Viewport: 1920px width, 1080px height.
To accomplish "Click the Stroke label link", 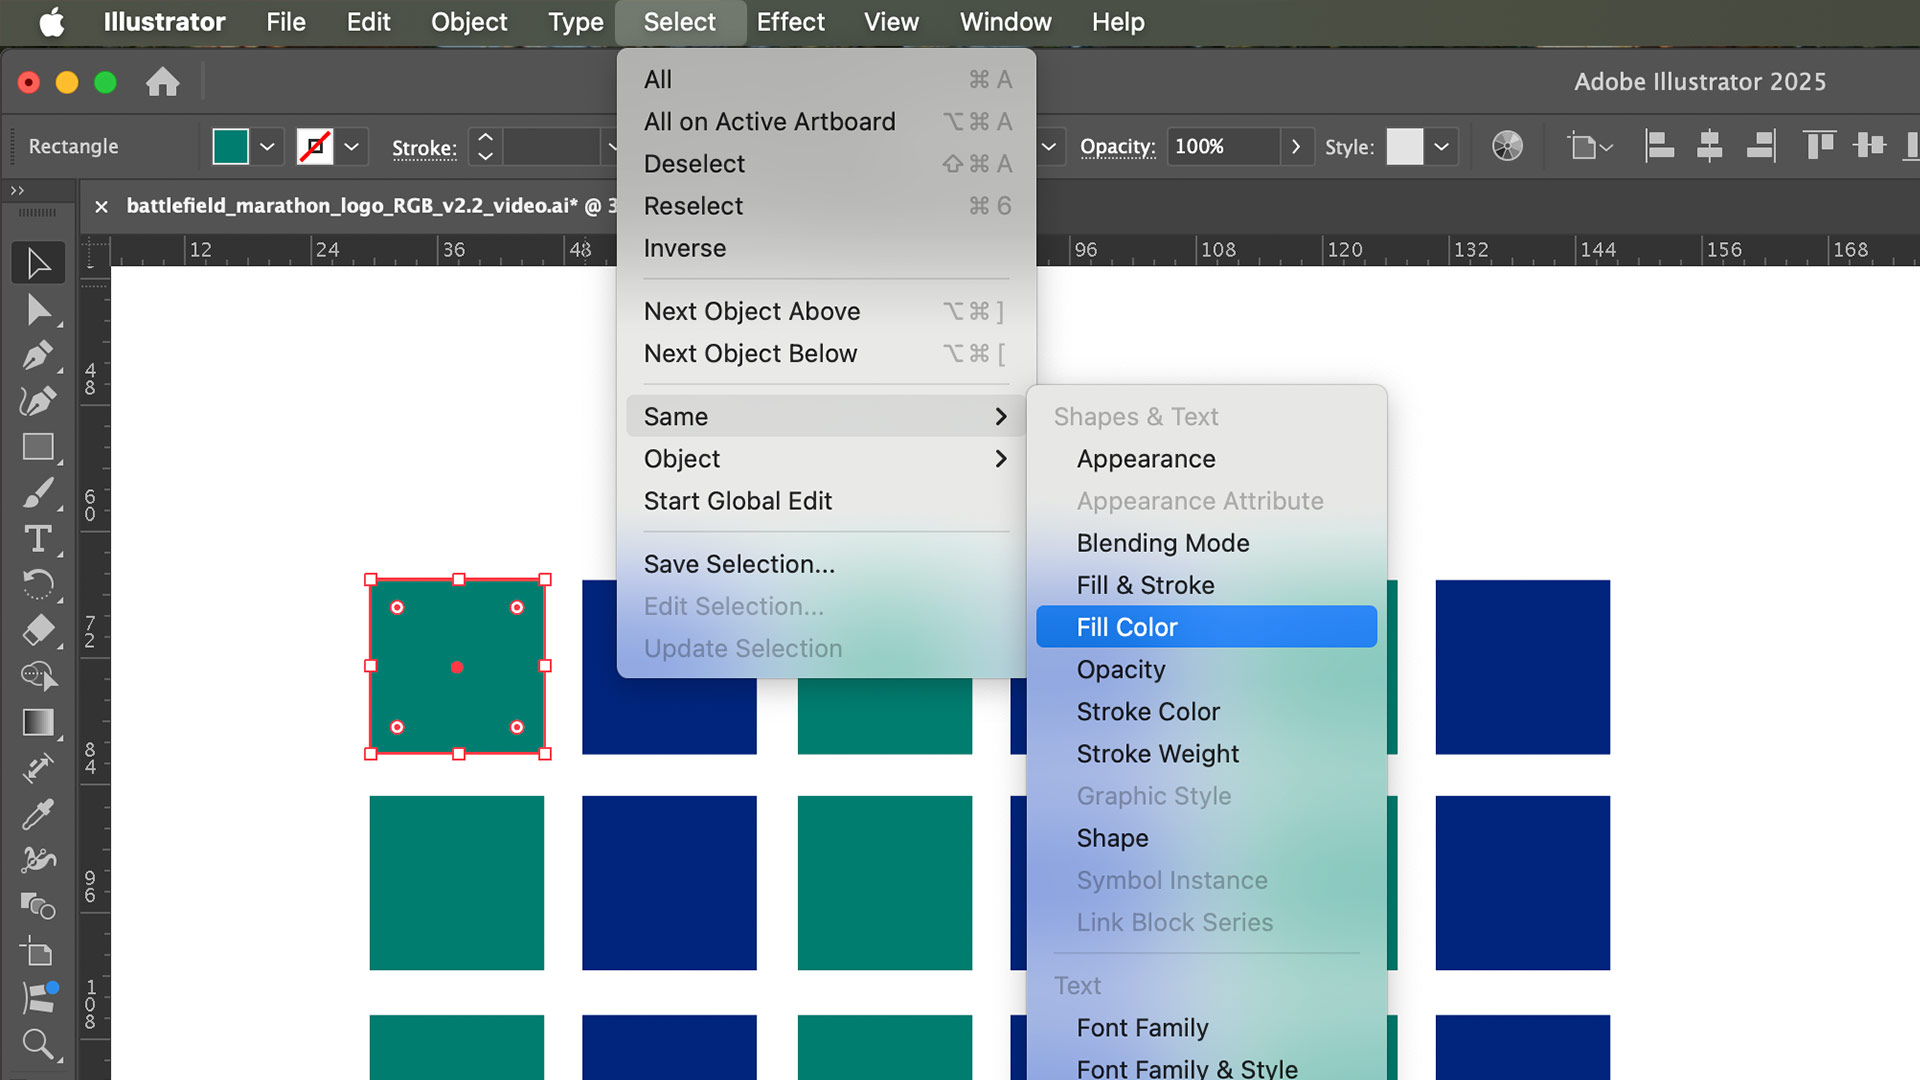I will pos(424,148).
